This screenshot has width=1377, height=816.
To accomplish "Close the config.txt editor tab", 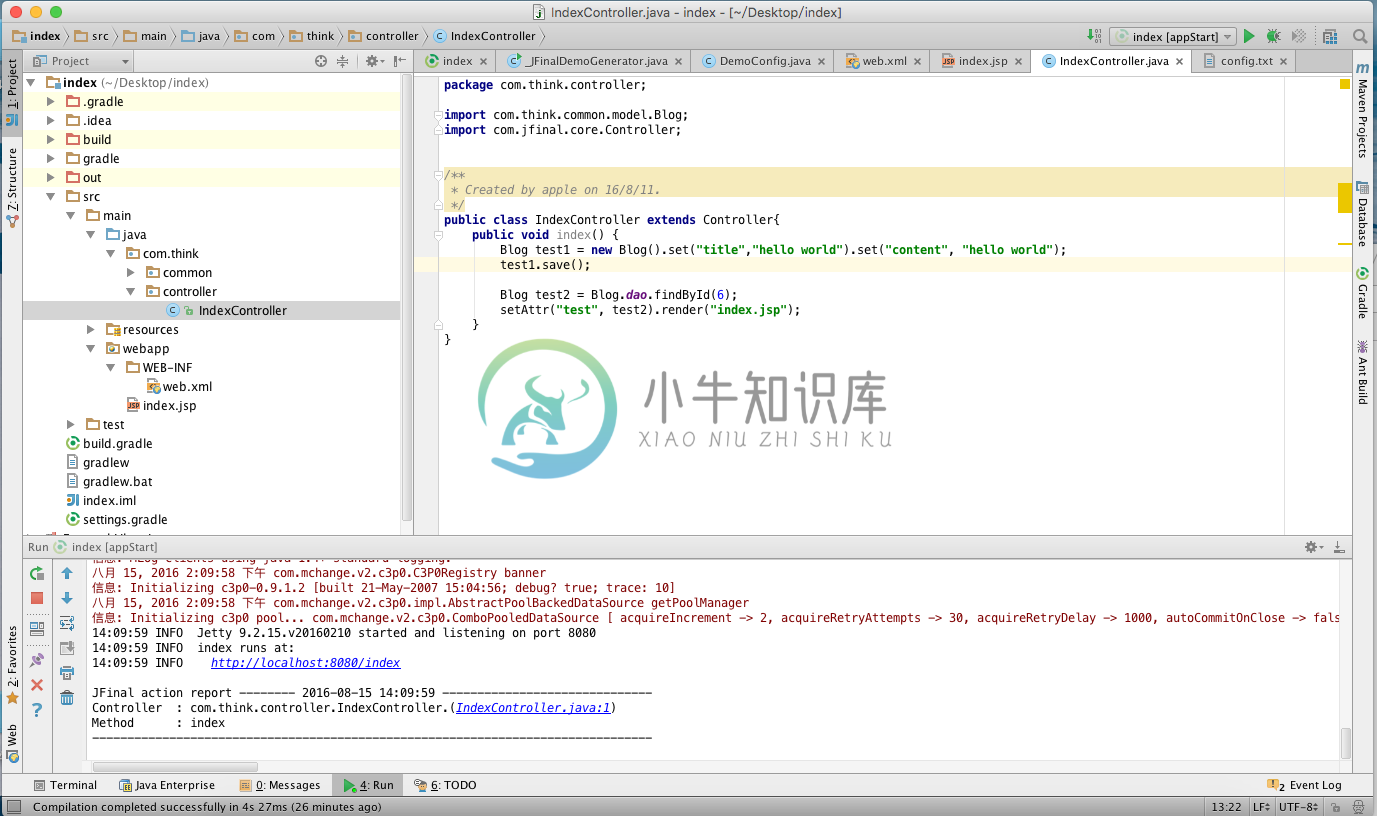I will pyautogui.click(x=1284, y=61).
